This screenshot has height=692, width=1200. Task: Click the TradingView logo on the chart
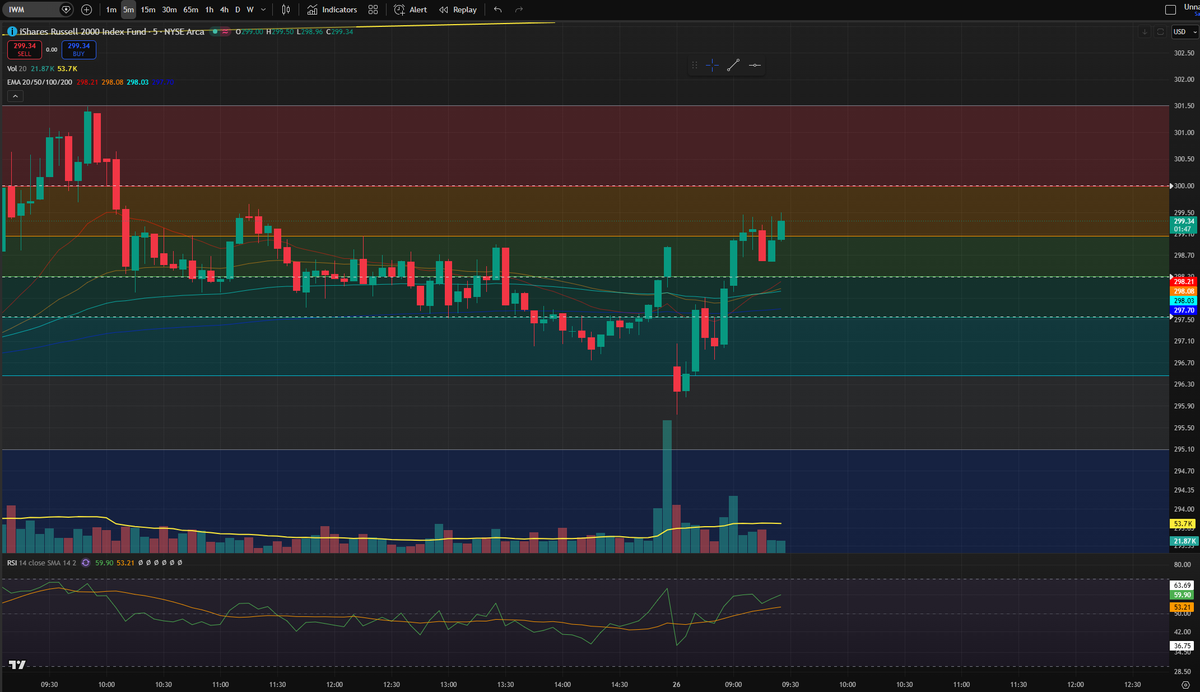click(x=17, y=665)
